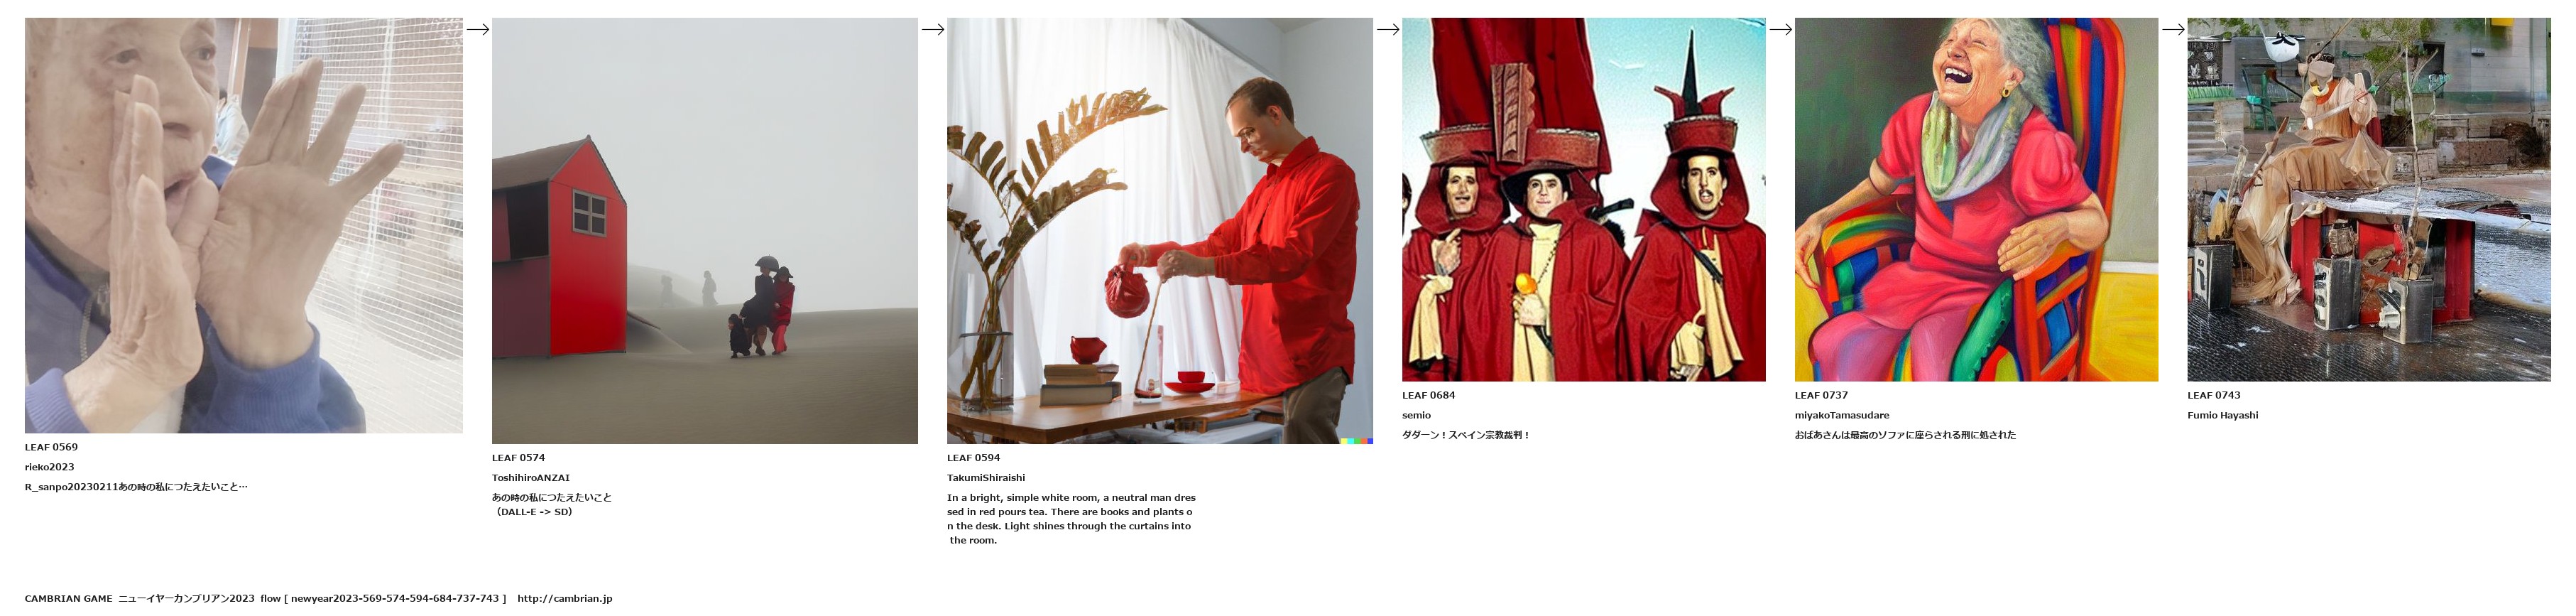Click the author name miyakoTamasudare
The height and width of the screenshot is (616, 2576).
[x=1842, y=415]
